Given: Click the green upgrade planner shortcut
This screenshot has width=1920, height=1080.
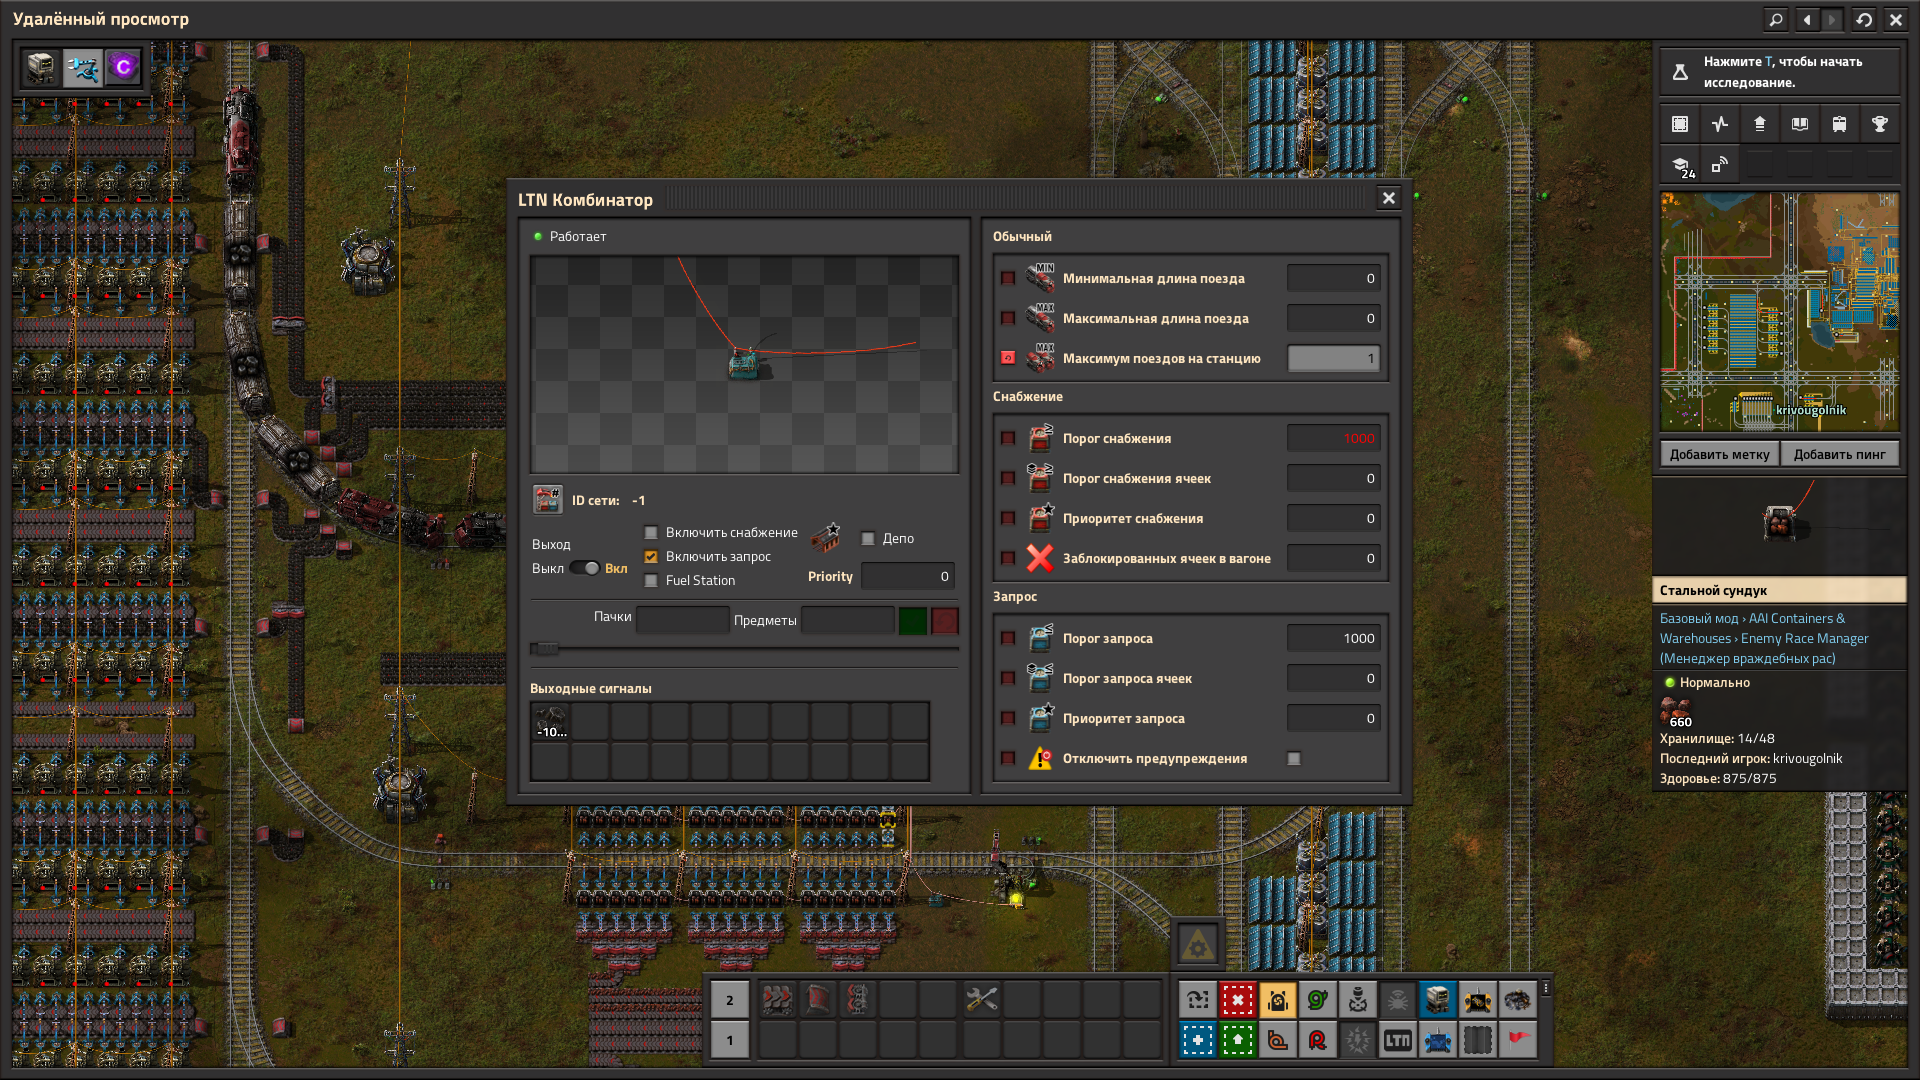Looking at the screenshot, I should click(x=1238, y=1040).
